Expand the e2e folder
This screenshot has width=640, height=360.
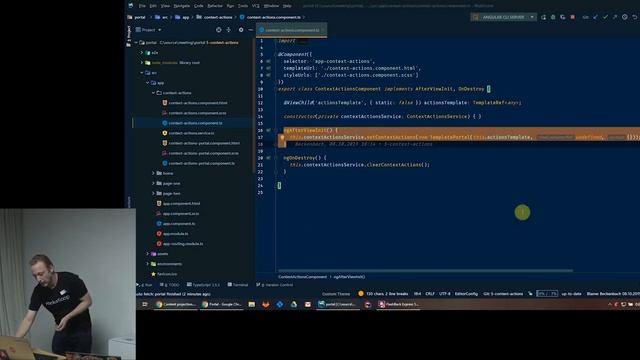(142, 53)
